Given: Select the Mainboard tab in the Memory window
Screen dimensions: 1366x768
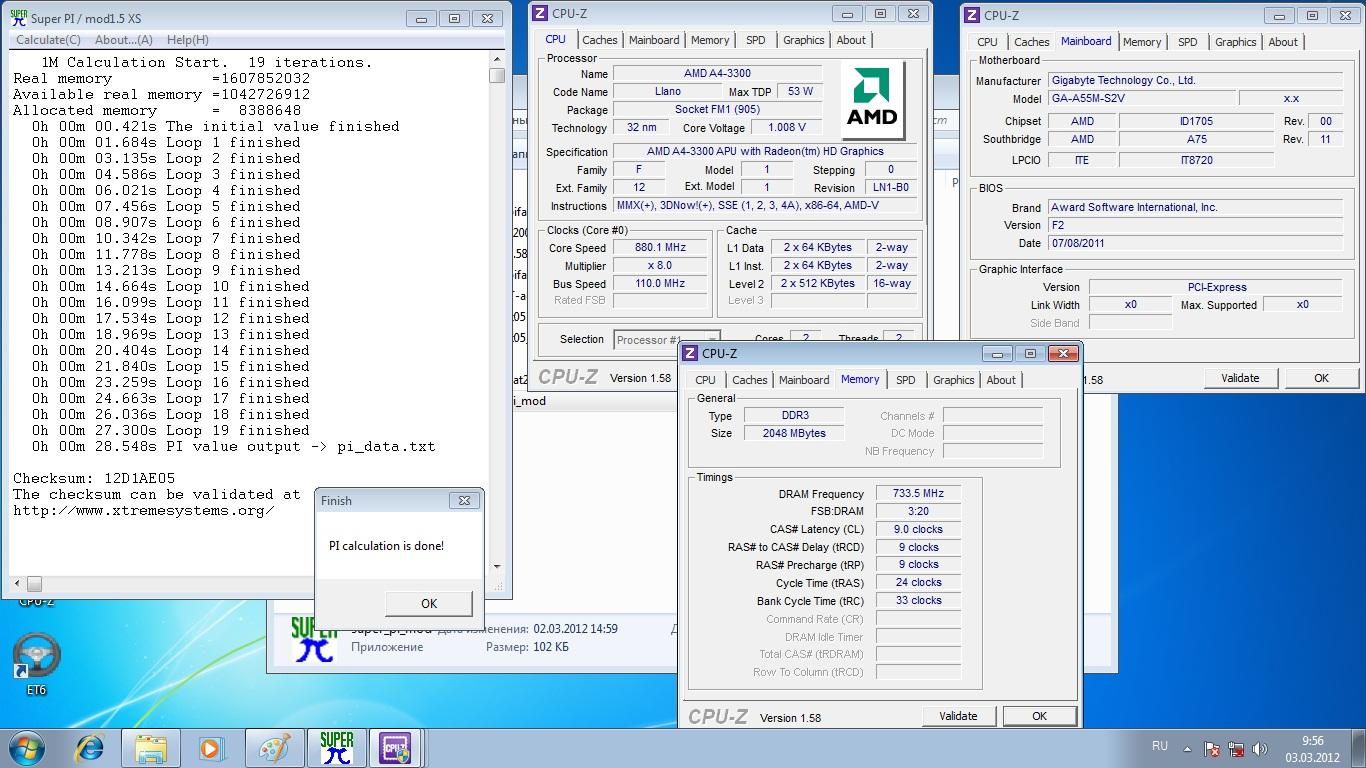Looking at the screenshot, I should pos(804,380).
